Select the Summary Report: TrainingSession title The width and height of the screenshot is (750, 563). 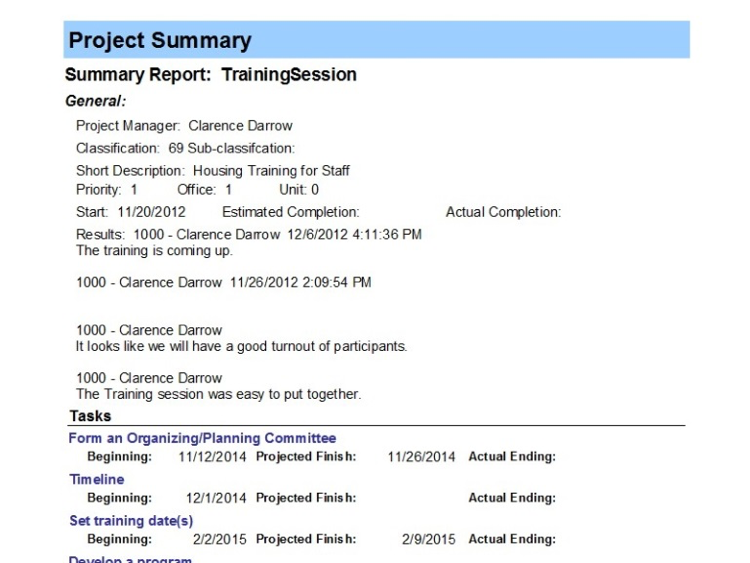coord(211,75)
